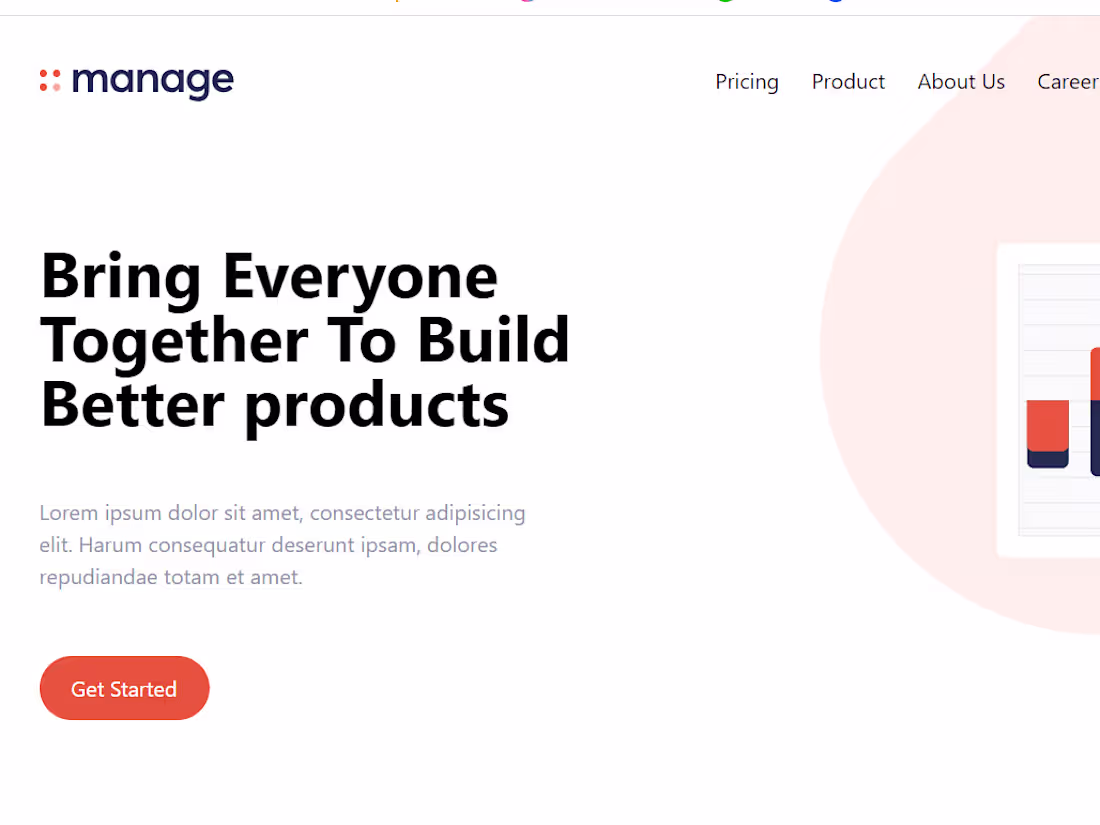
Task: Click the tiny green dot at screen top
Action: [x=723, y=1]
